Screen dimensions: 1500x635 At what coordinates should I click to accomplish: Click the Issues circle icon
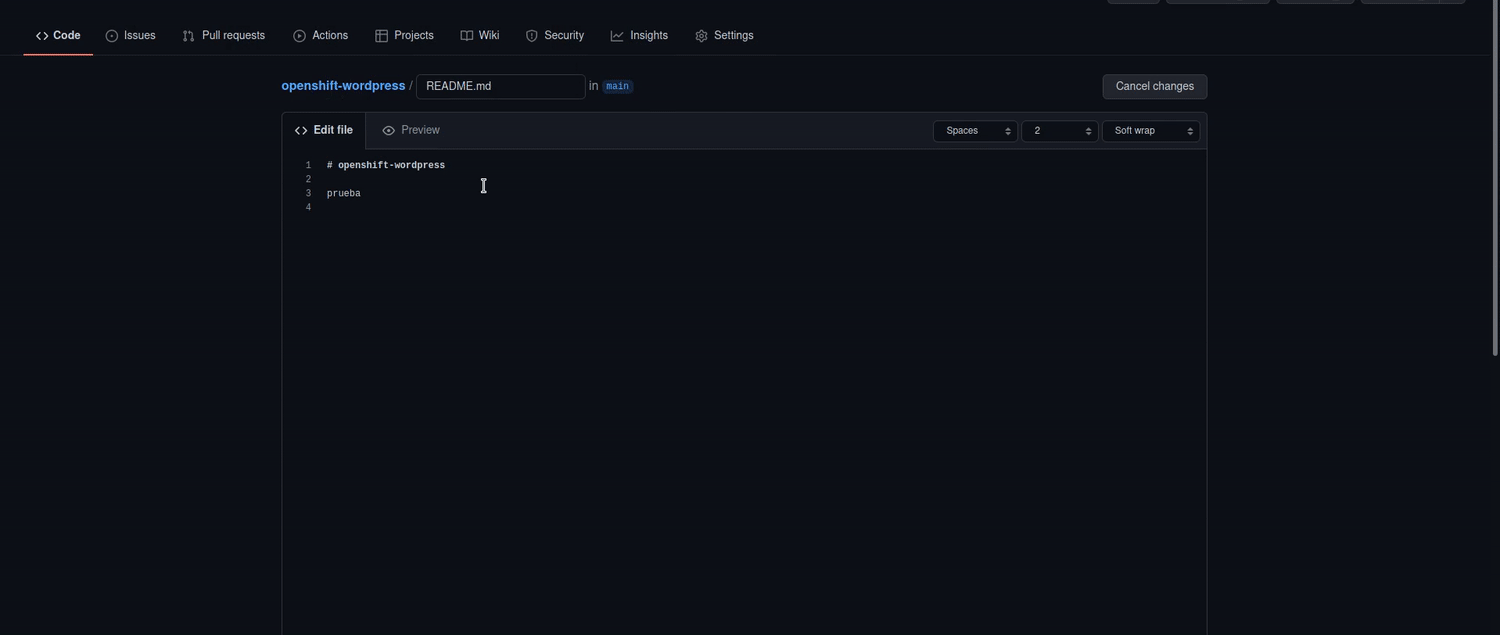coord(112,36)
